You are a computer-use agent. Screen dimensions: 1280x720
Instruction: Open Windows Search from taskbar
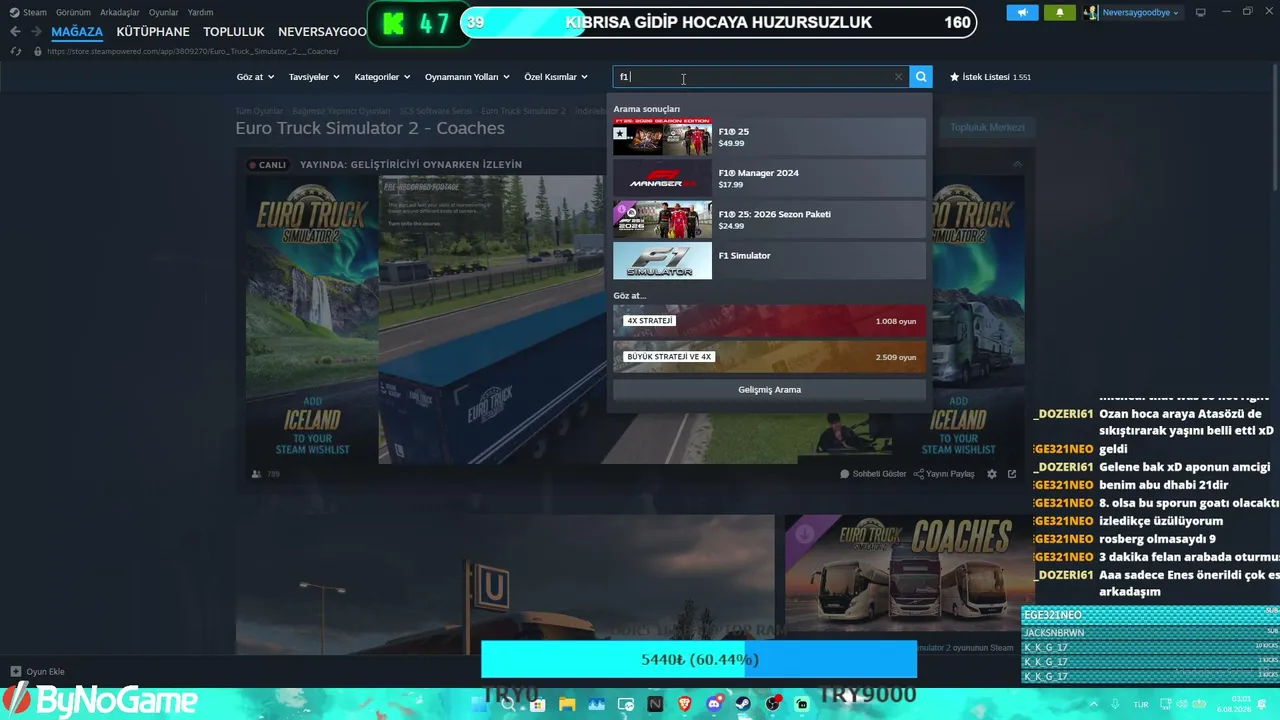pos(508,704)
